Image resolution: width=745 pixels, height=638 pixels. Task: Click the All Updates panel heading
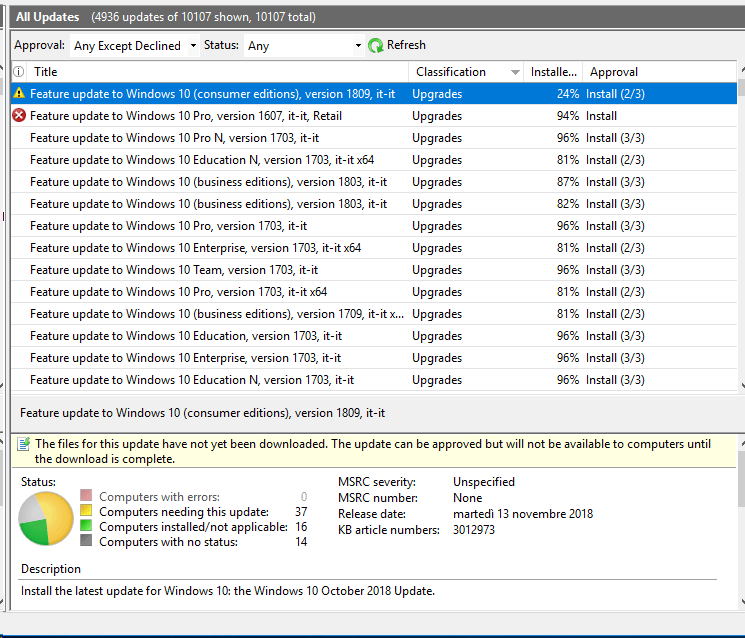click(x=48, y=17)
